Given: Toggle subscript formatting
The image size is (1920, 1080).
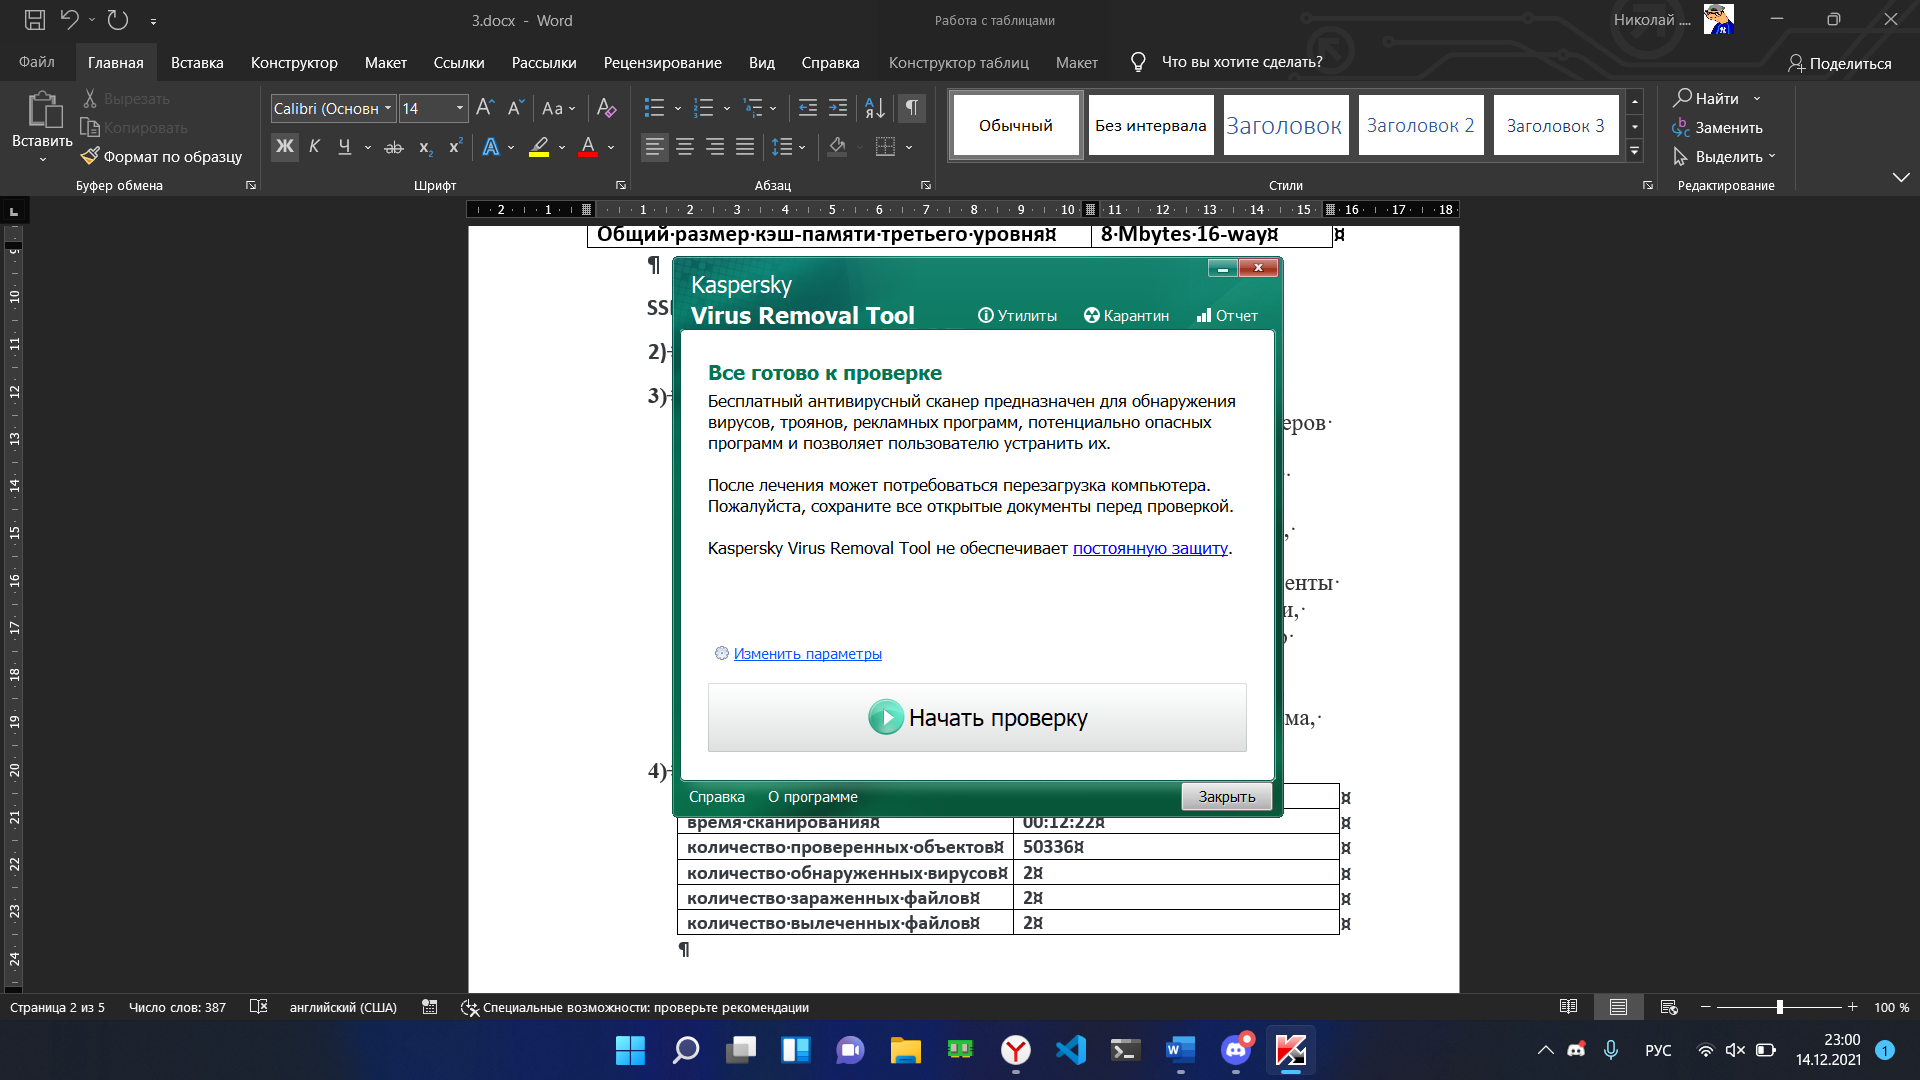Looking at the screenshot, I should click(425, 147).
